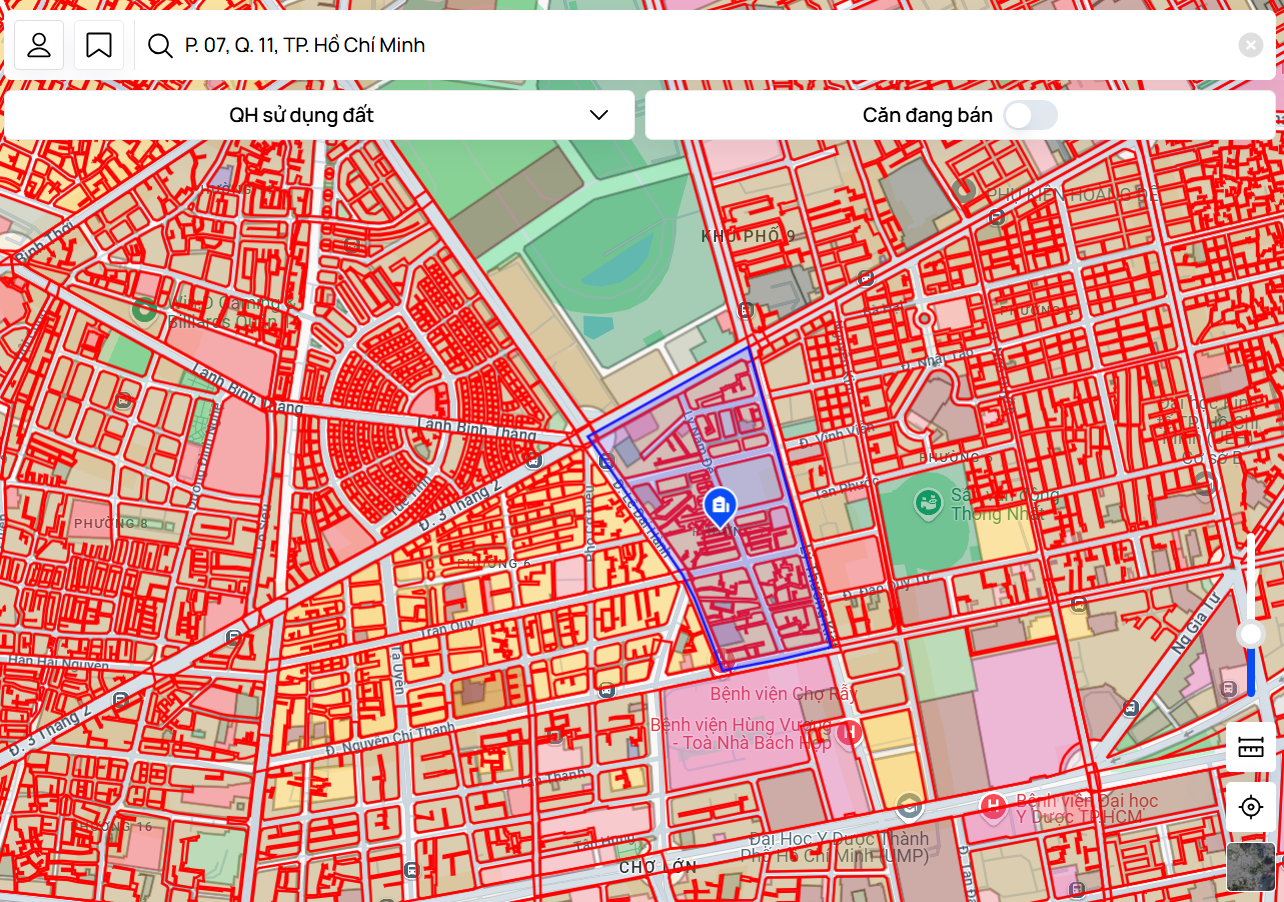Click the PHƯỜNG 6 ward label
Screen dimensions: 1284x902
pos(493,563)
